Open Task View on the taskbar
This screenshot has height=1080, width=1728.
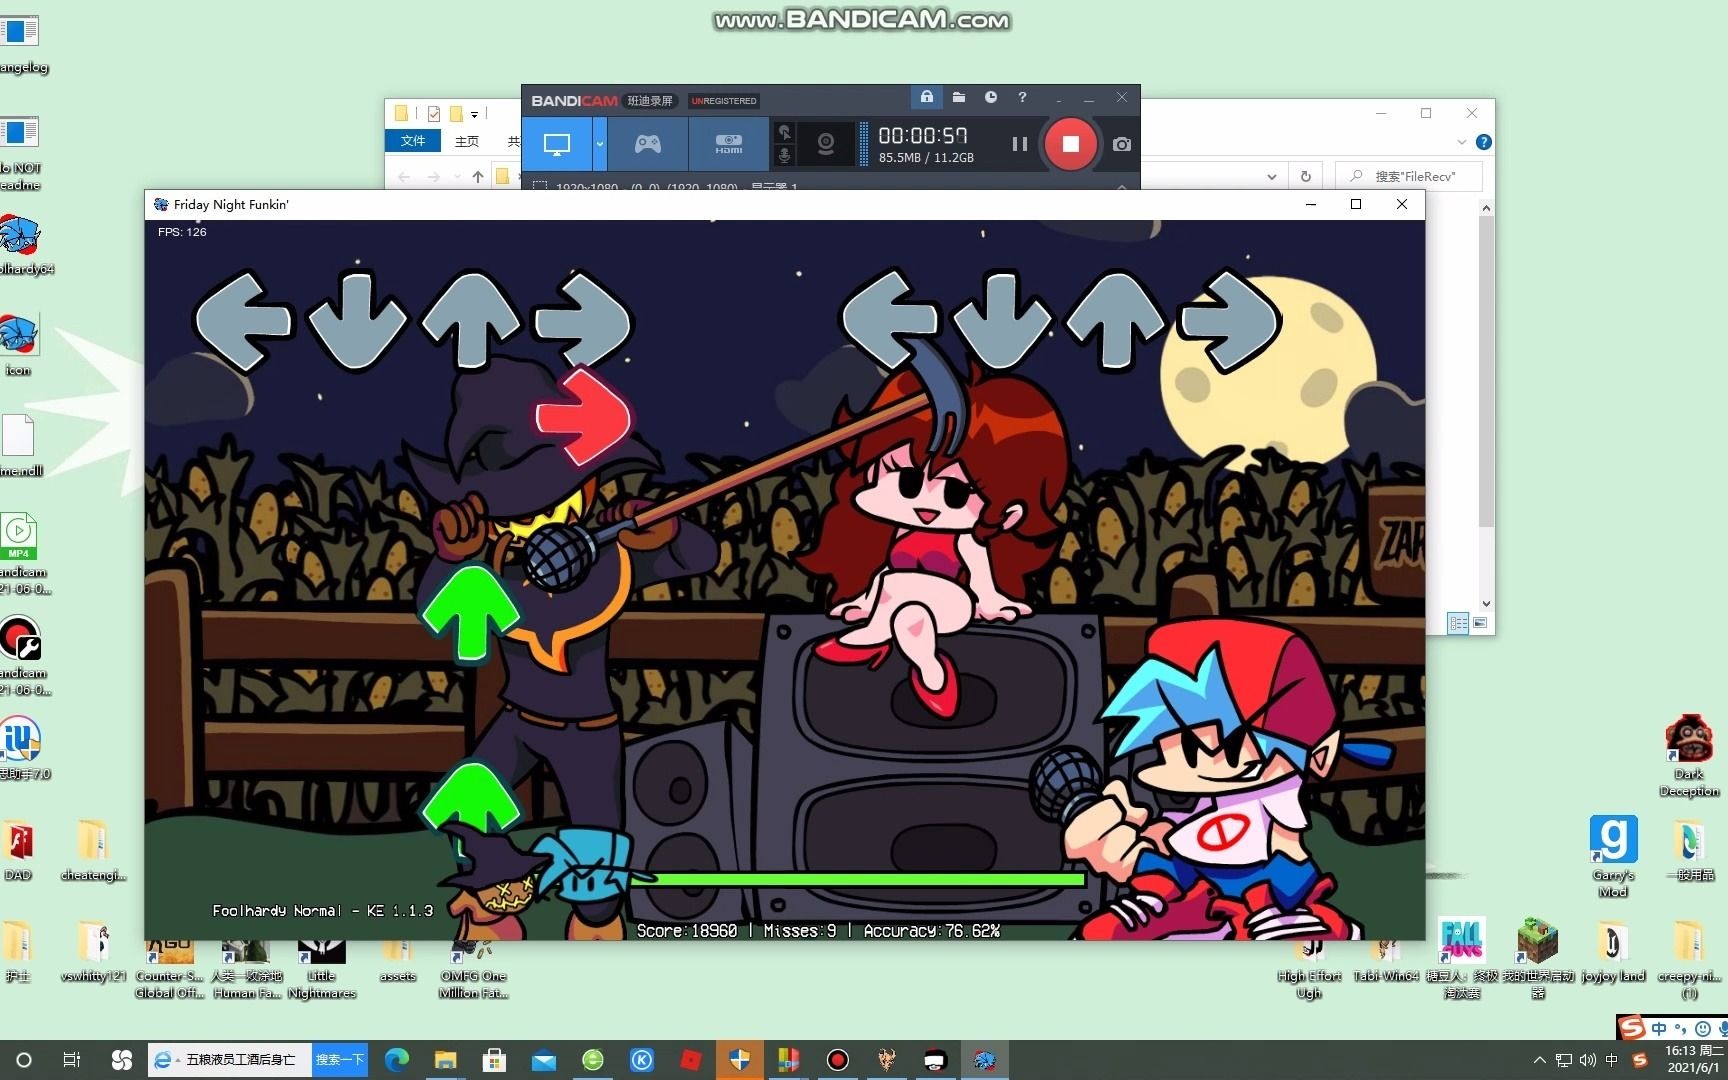tap(72, 1060)
